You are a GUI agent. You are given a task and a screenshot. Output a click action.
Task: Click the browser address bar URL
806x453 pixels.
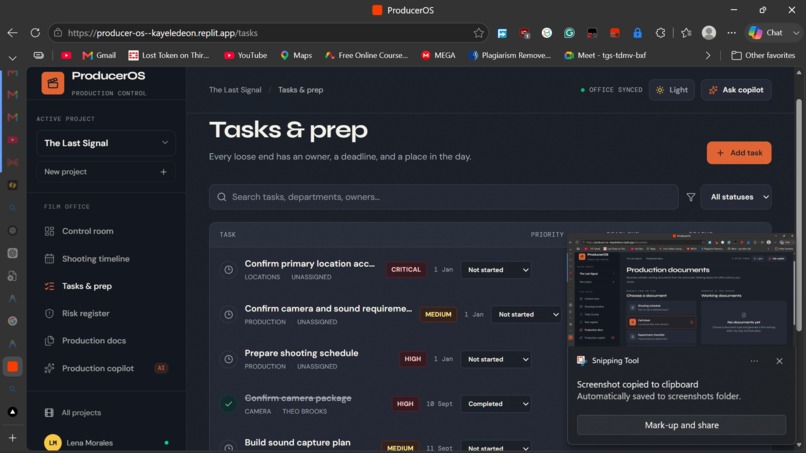pyautogui.click(x=162, y=33)
